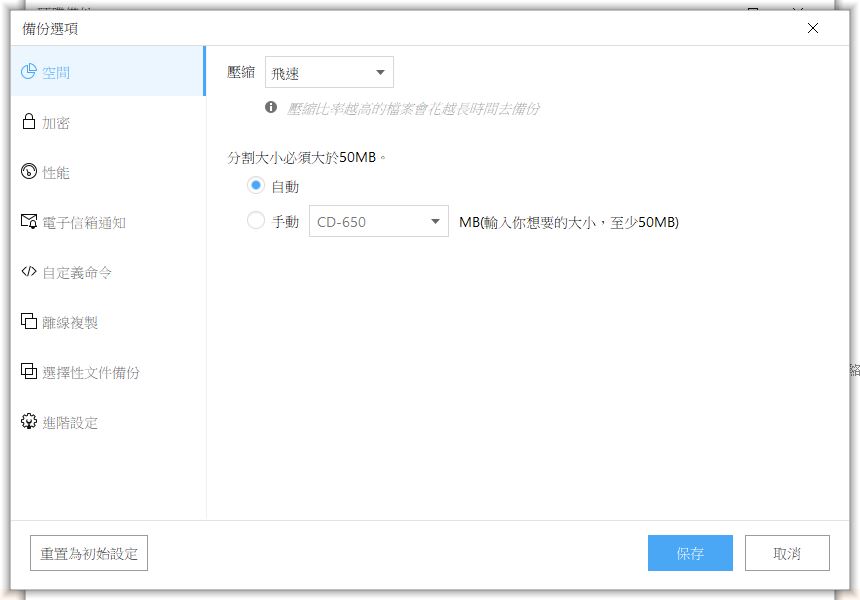Select the 手動 split size radio button
860x600 pixels.
tap(256, 220)
